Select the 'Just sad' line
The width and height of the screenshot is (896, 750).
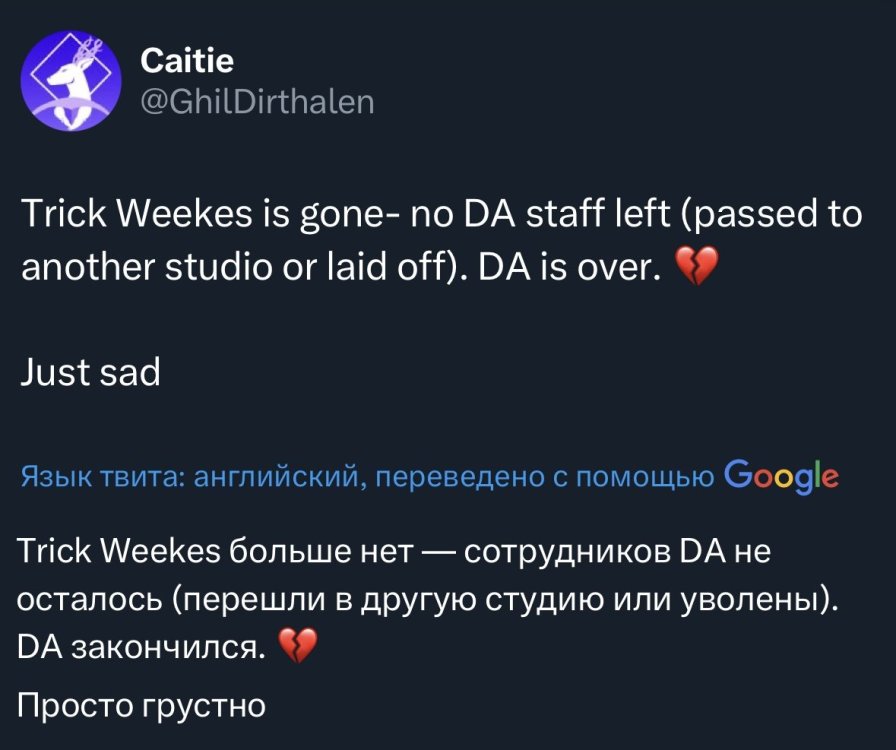pyautogui.click(x=89, y=372)
